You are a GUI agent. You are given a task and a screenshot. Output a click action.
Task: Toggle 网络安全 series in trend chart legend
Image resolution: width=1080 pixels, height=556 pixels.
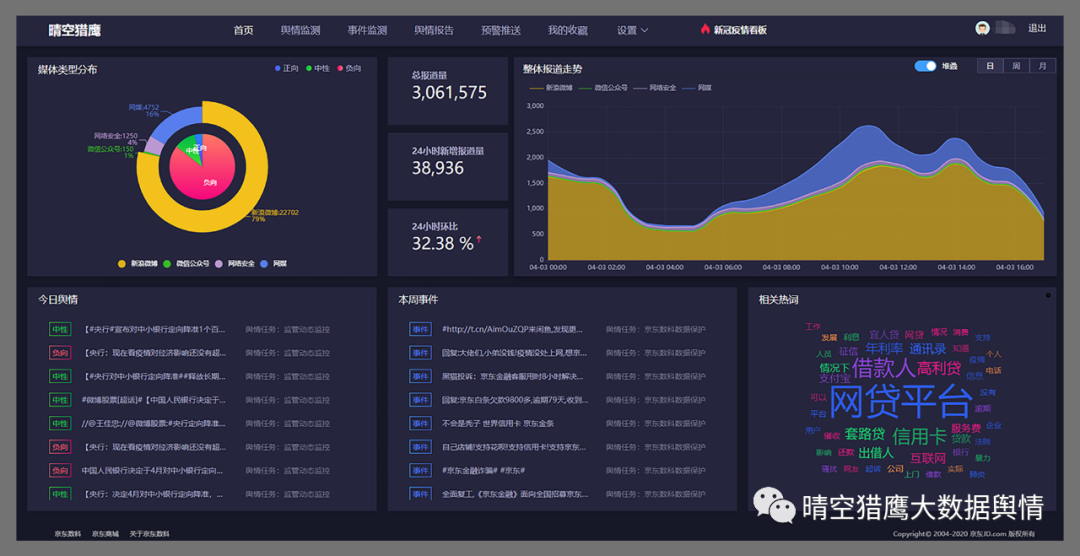654,87
